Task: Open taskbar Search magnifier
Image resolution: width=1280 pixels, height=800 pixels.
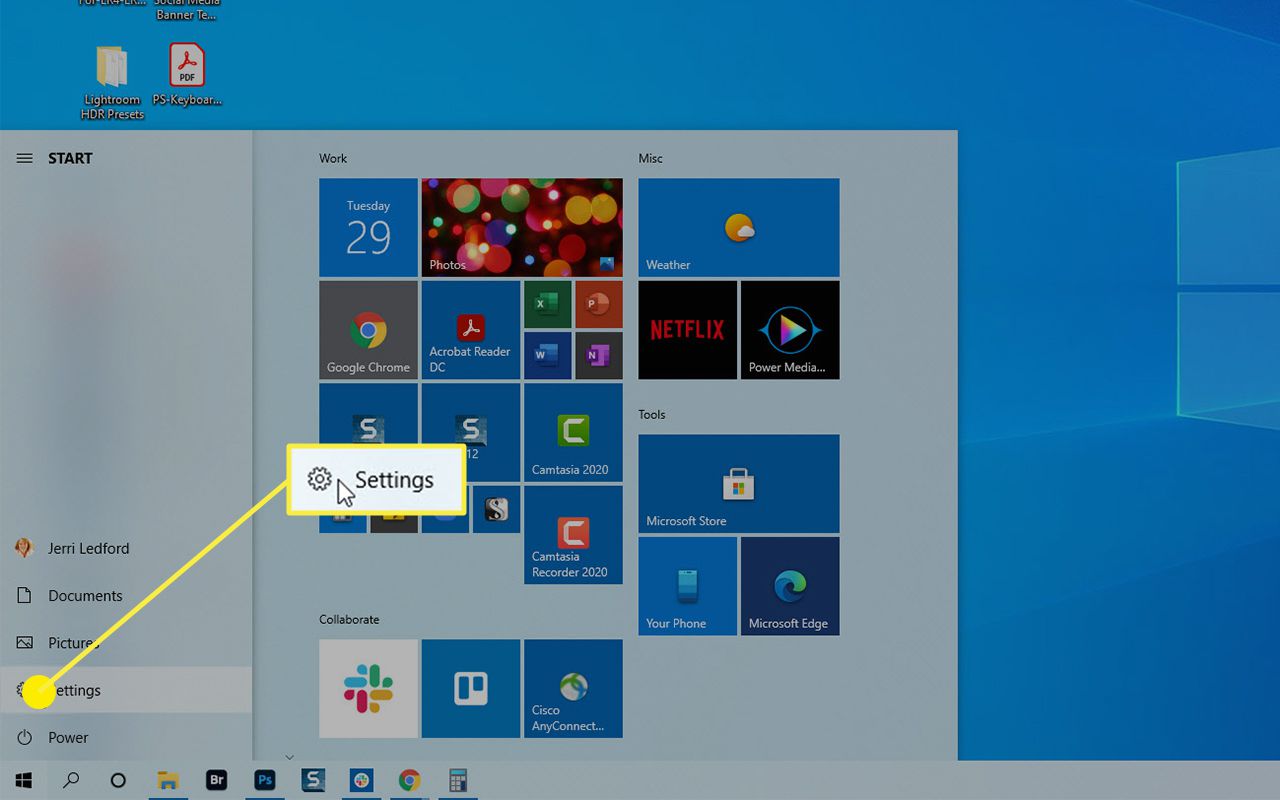Action: click(71, 780)
